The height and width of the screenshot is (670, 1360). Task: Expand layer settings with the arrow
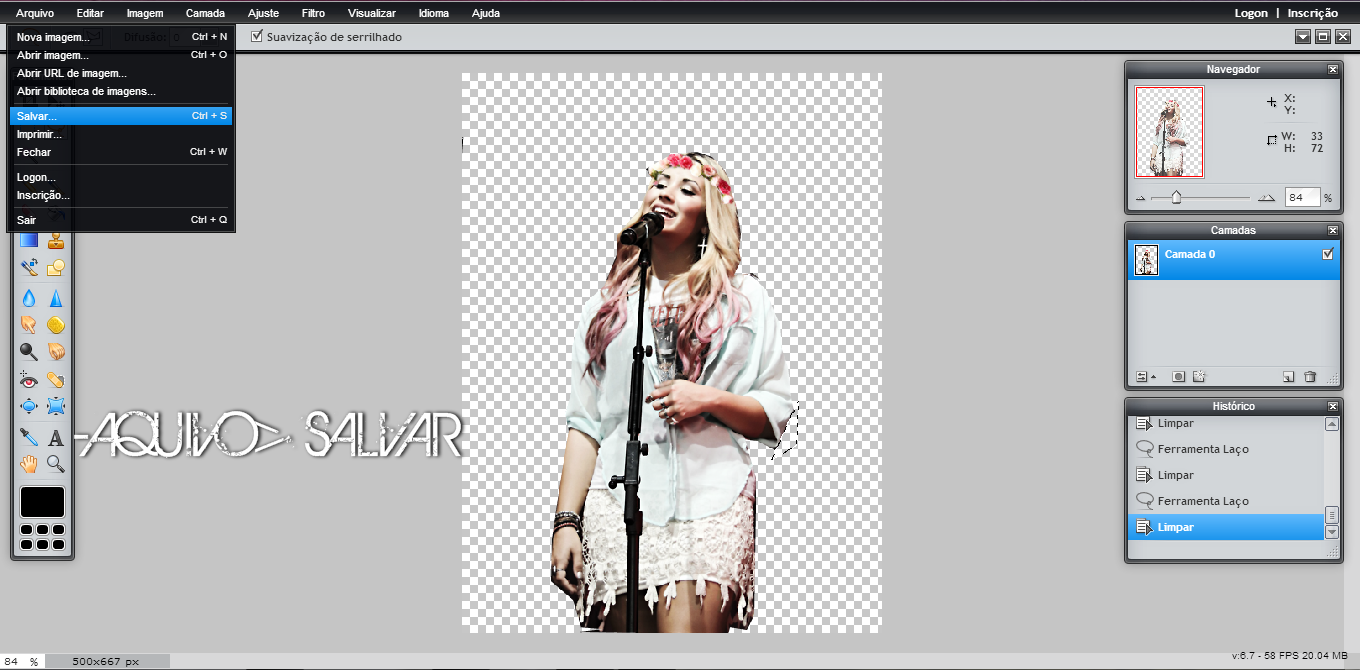point(1153,376)
